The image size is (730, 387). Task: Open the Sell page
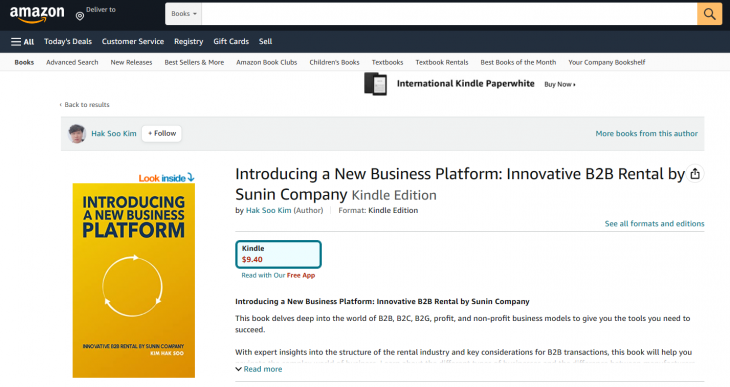(265, 41)
